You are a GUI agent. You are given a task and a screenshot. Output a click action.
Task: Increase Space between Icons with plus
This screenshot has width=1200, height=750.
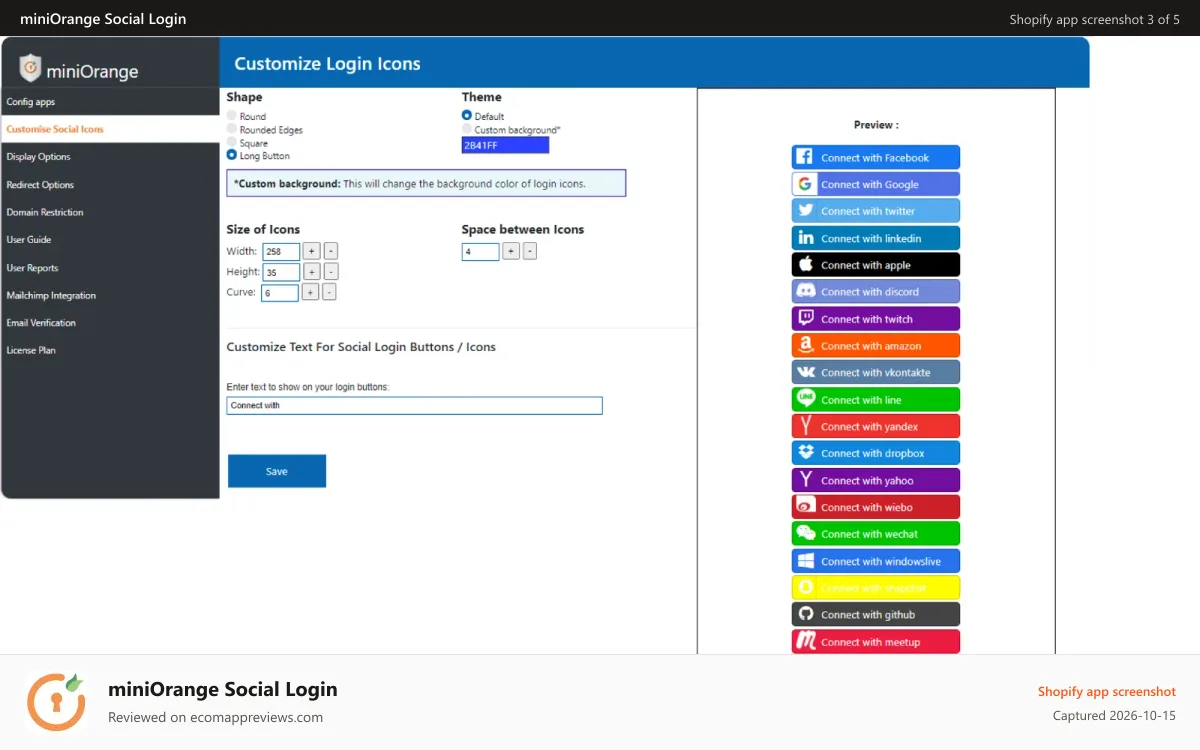click(x=511, y=251)
